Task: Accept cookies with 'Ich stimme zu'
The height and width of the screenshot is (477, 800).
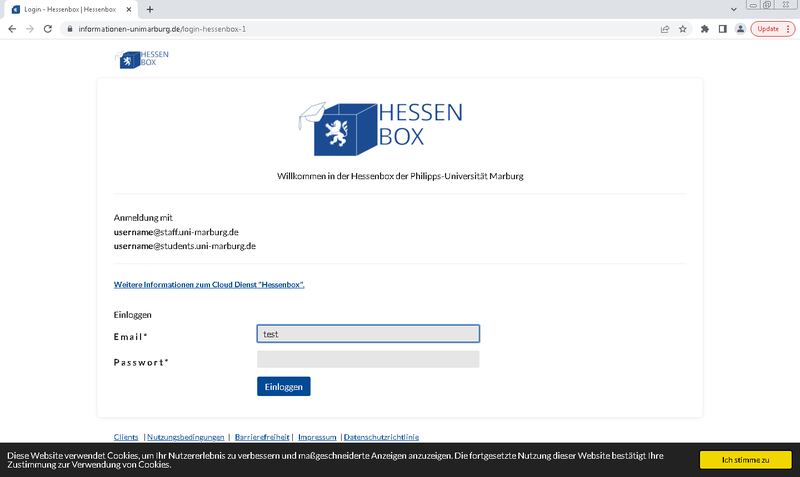Action: pos(745,460)
